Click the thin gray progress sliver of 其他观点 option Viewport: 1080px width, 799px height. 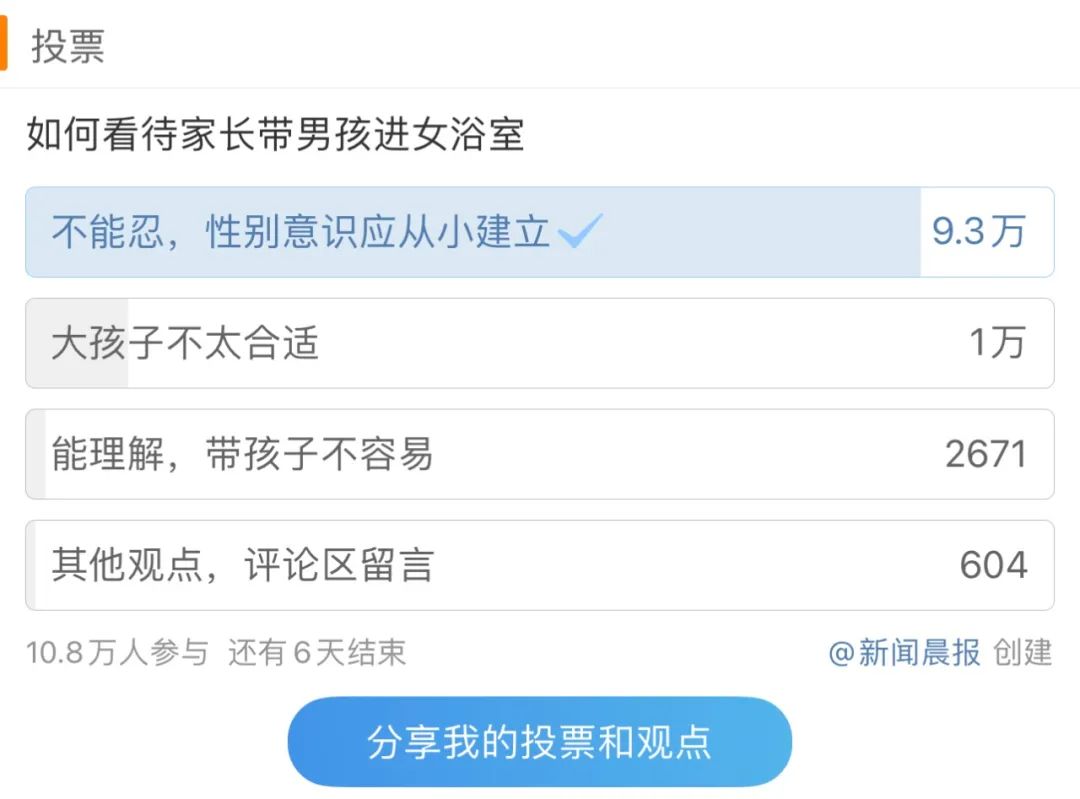tap(31, 565)
